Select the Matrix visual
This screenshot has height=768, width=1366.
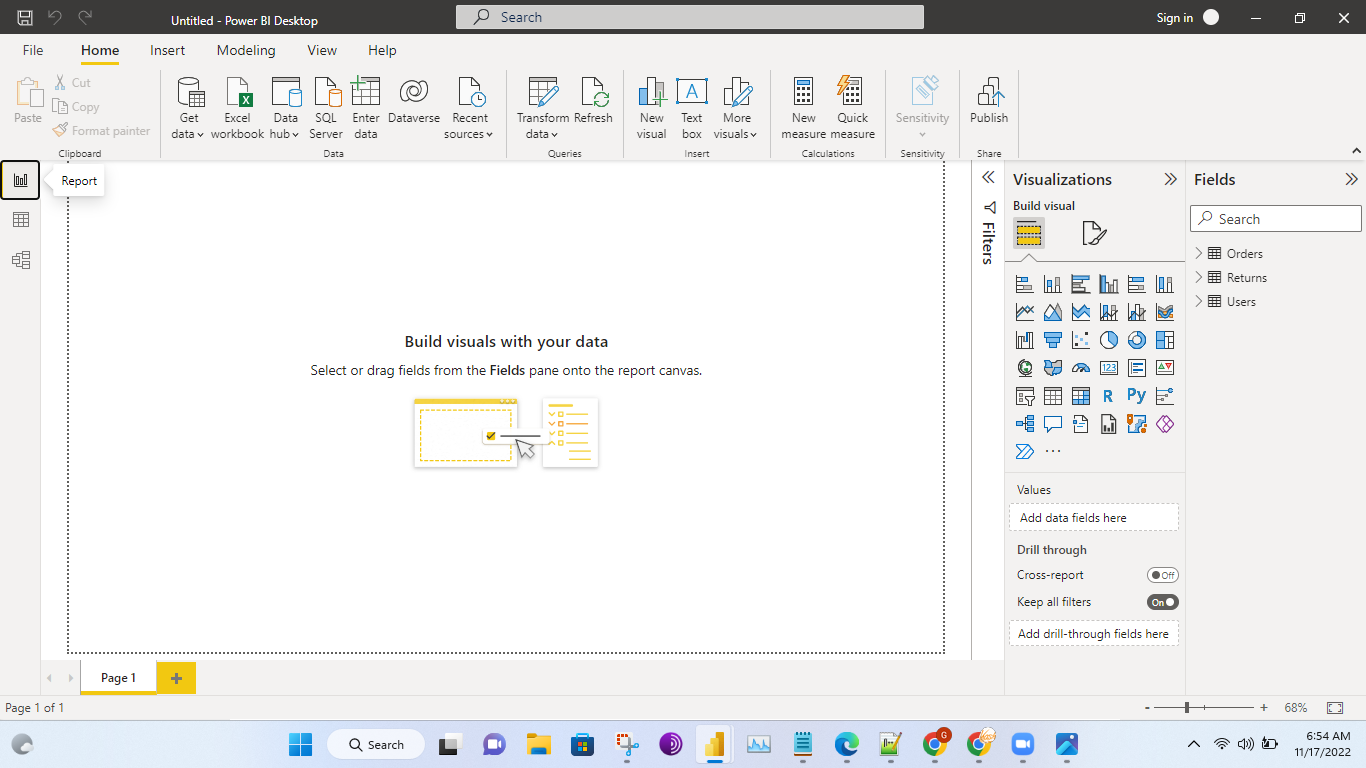coord(1080,396)
